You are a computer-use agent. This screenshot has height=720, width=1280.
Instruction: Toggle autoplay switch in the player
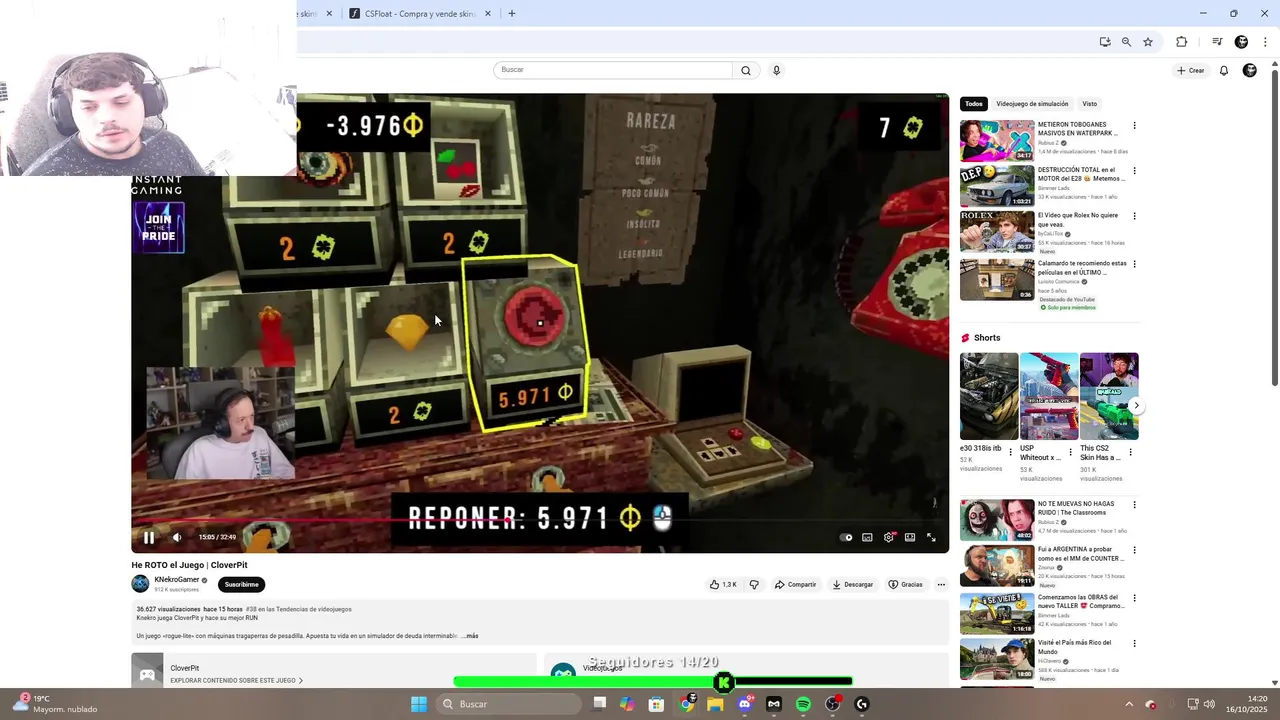click(846, 537)
